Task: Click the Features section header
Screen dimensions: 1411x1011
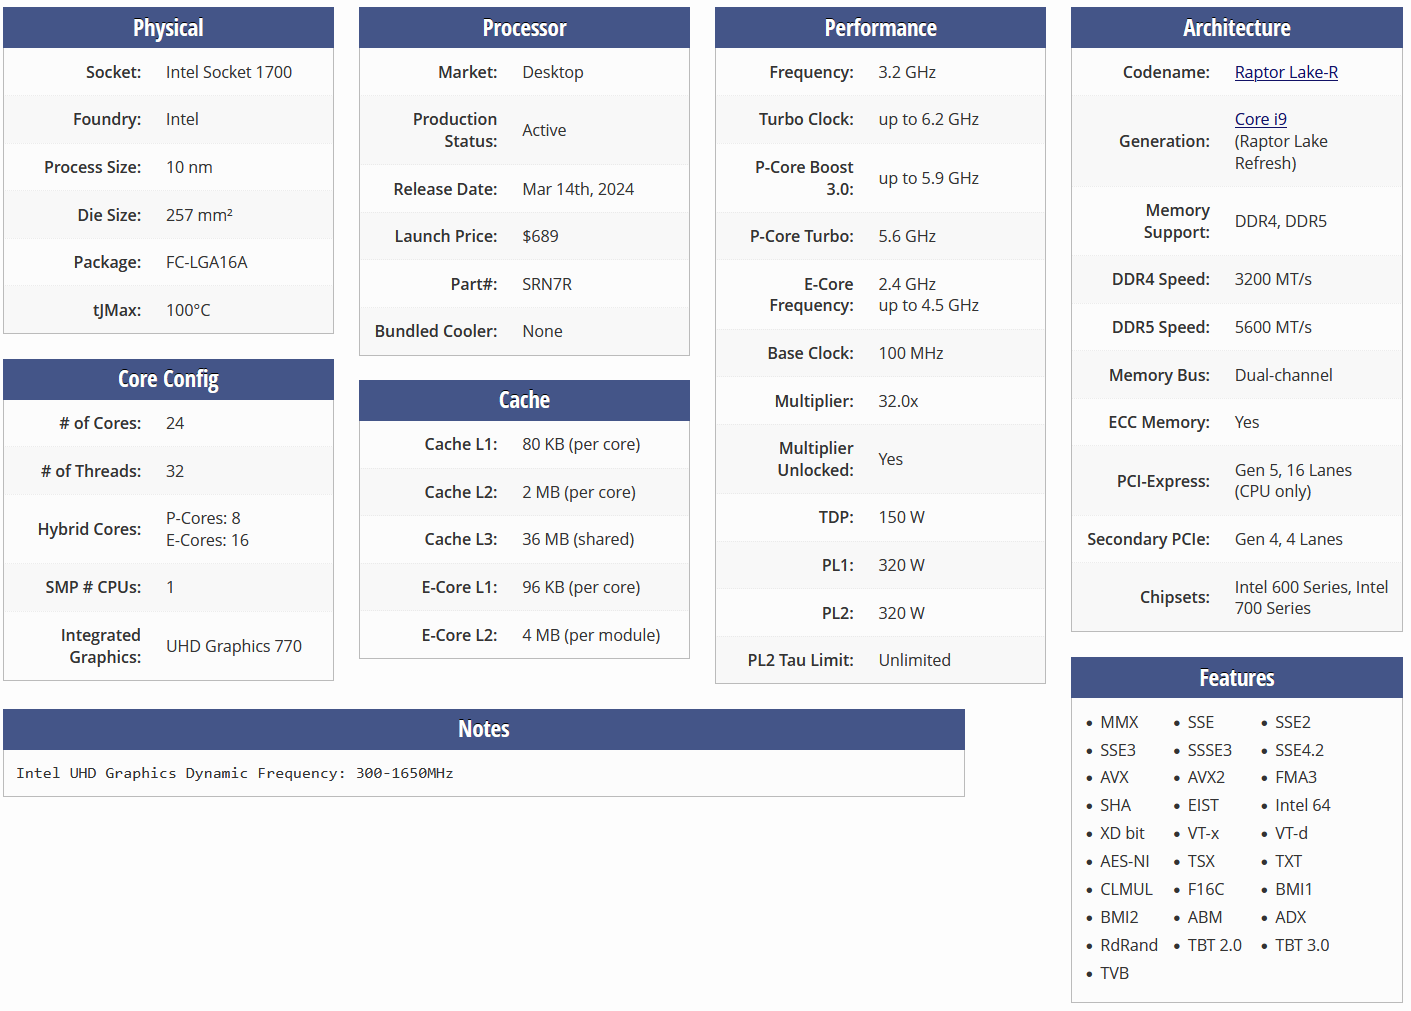Action: 1237,678
